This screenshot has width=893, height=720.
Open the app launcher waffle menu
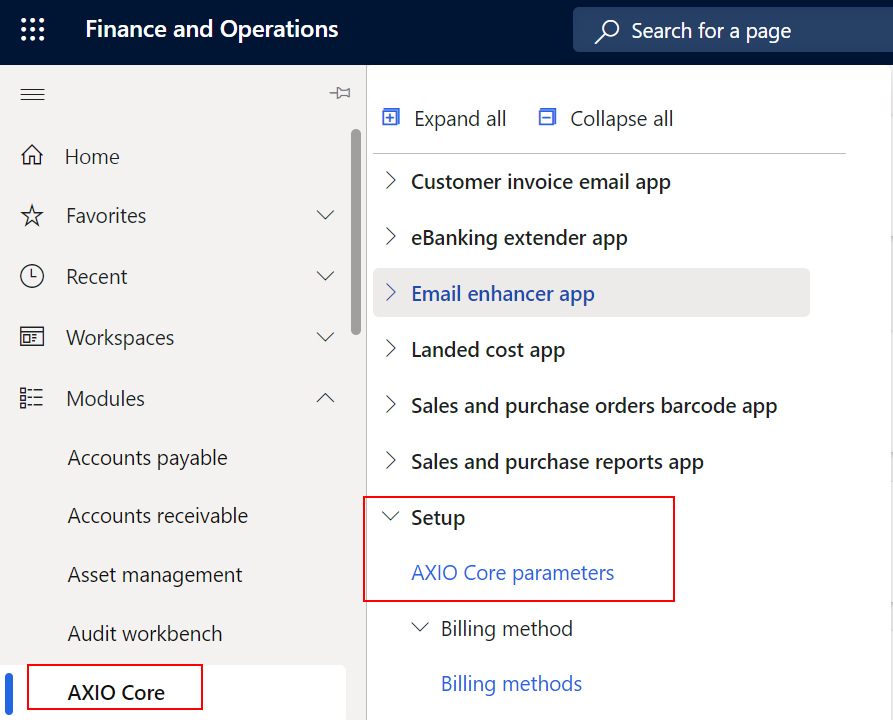click(32, 29)
